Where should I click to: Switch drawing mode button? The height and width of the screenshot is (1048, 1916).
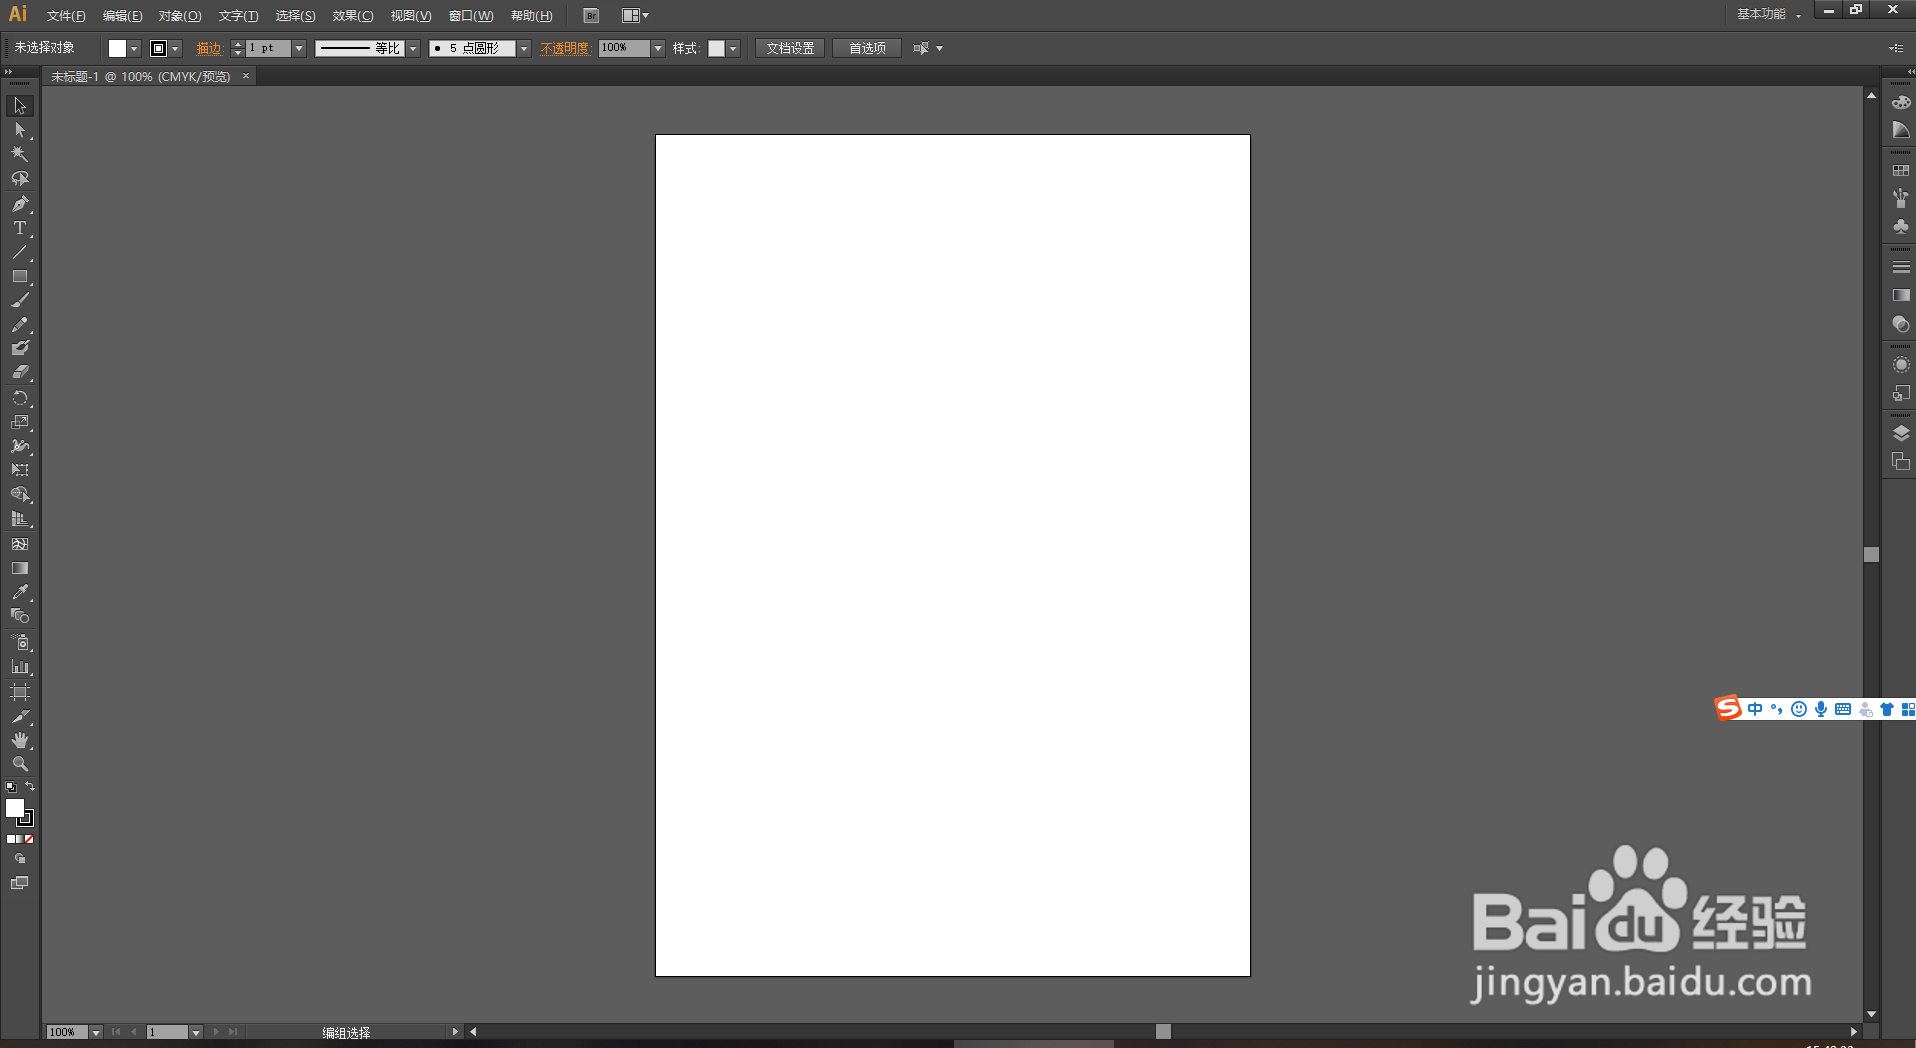click(20, 859)
